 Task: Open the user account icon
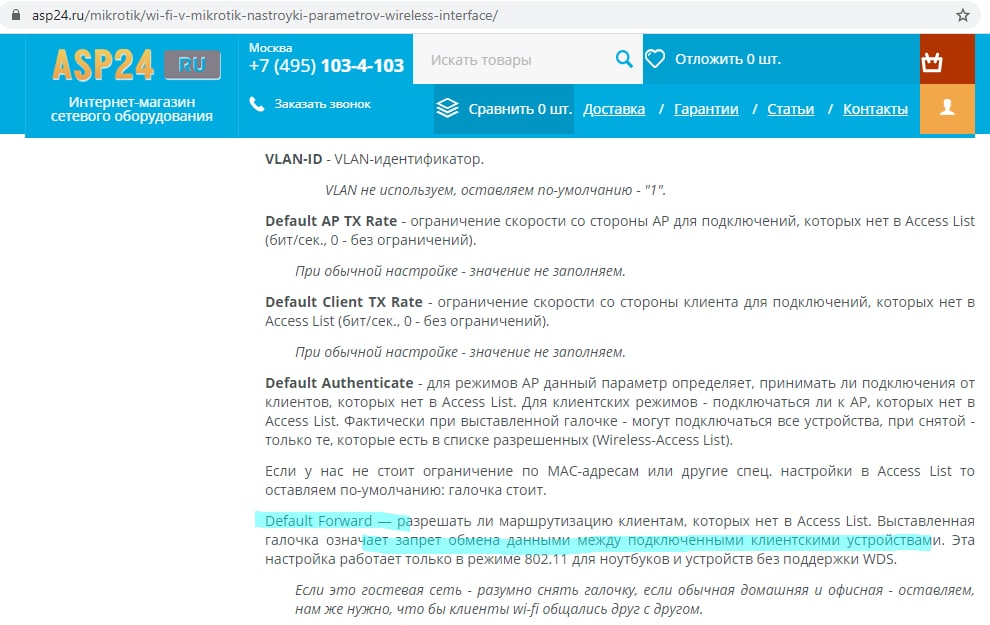click(x=947, y=108)
